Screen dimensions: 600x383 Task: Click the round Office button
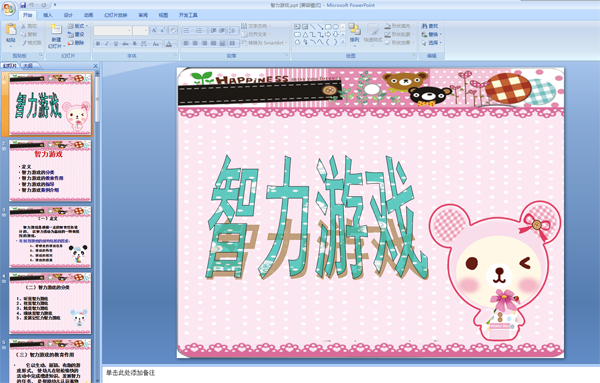[8, 8]
